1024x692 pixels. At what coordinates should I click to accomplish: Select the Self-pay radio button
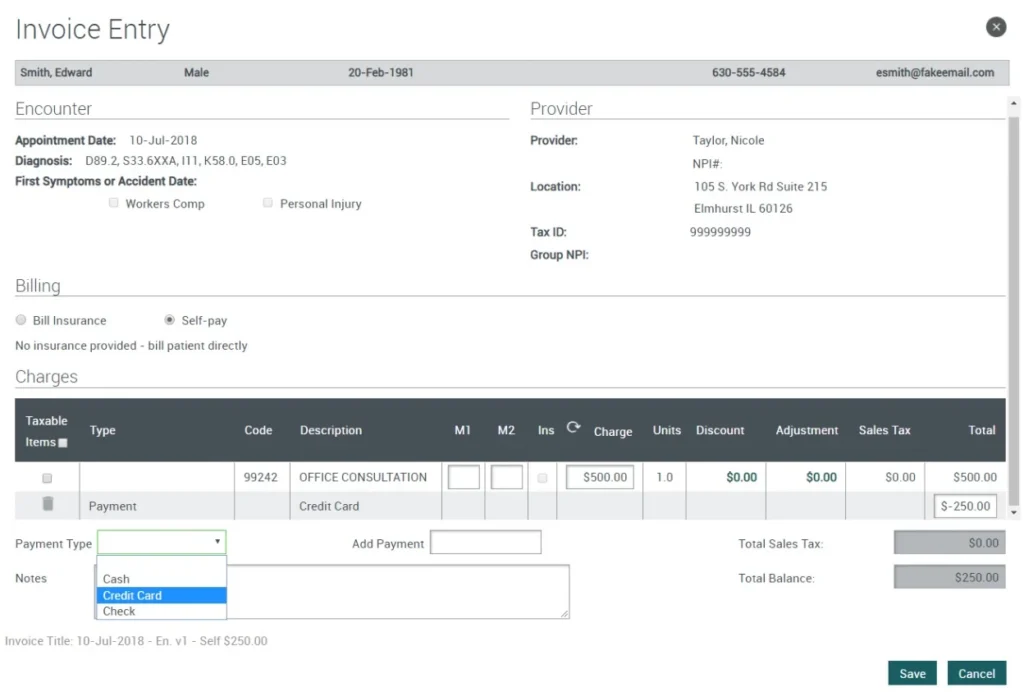(x=171, y=319)
